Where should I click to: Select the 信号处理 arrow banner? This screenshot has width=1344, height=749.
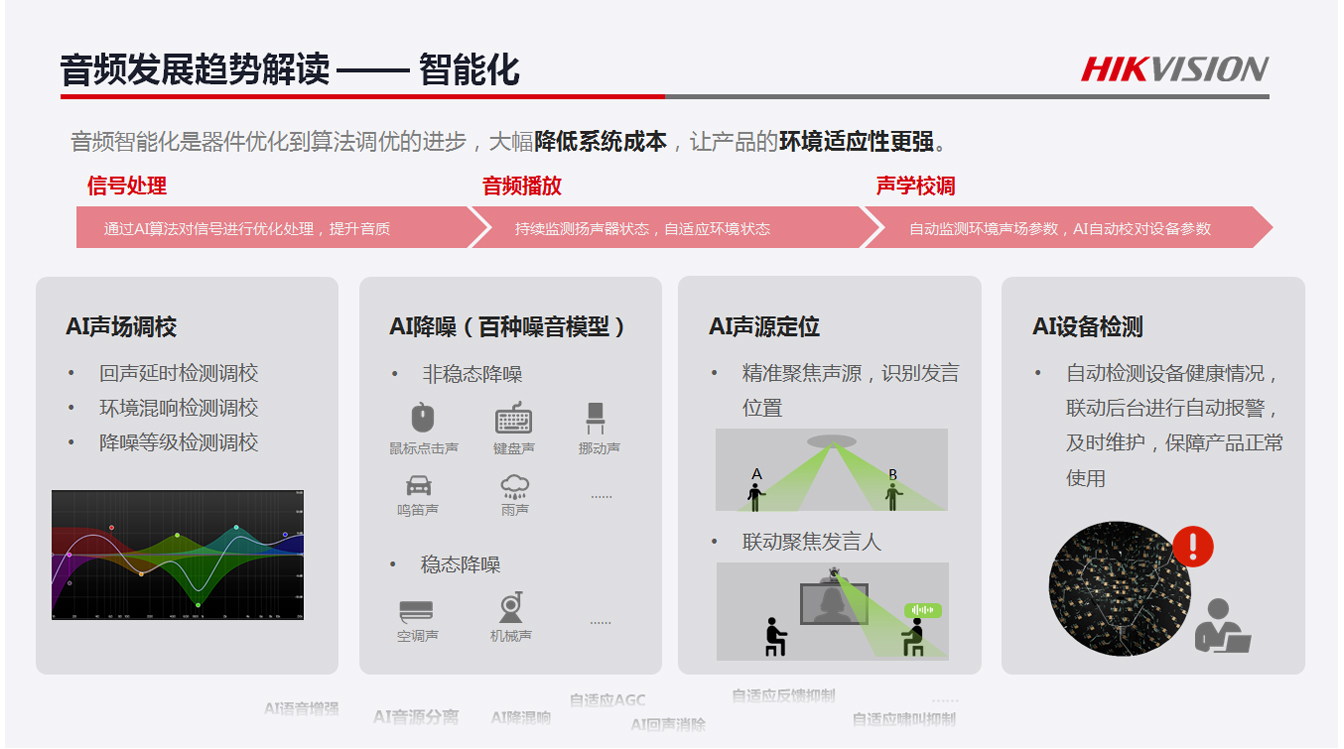tap(272, 228)
